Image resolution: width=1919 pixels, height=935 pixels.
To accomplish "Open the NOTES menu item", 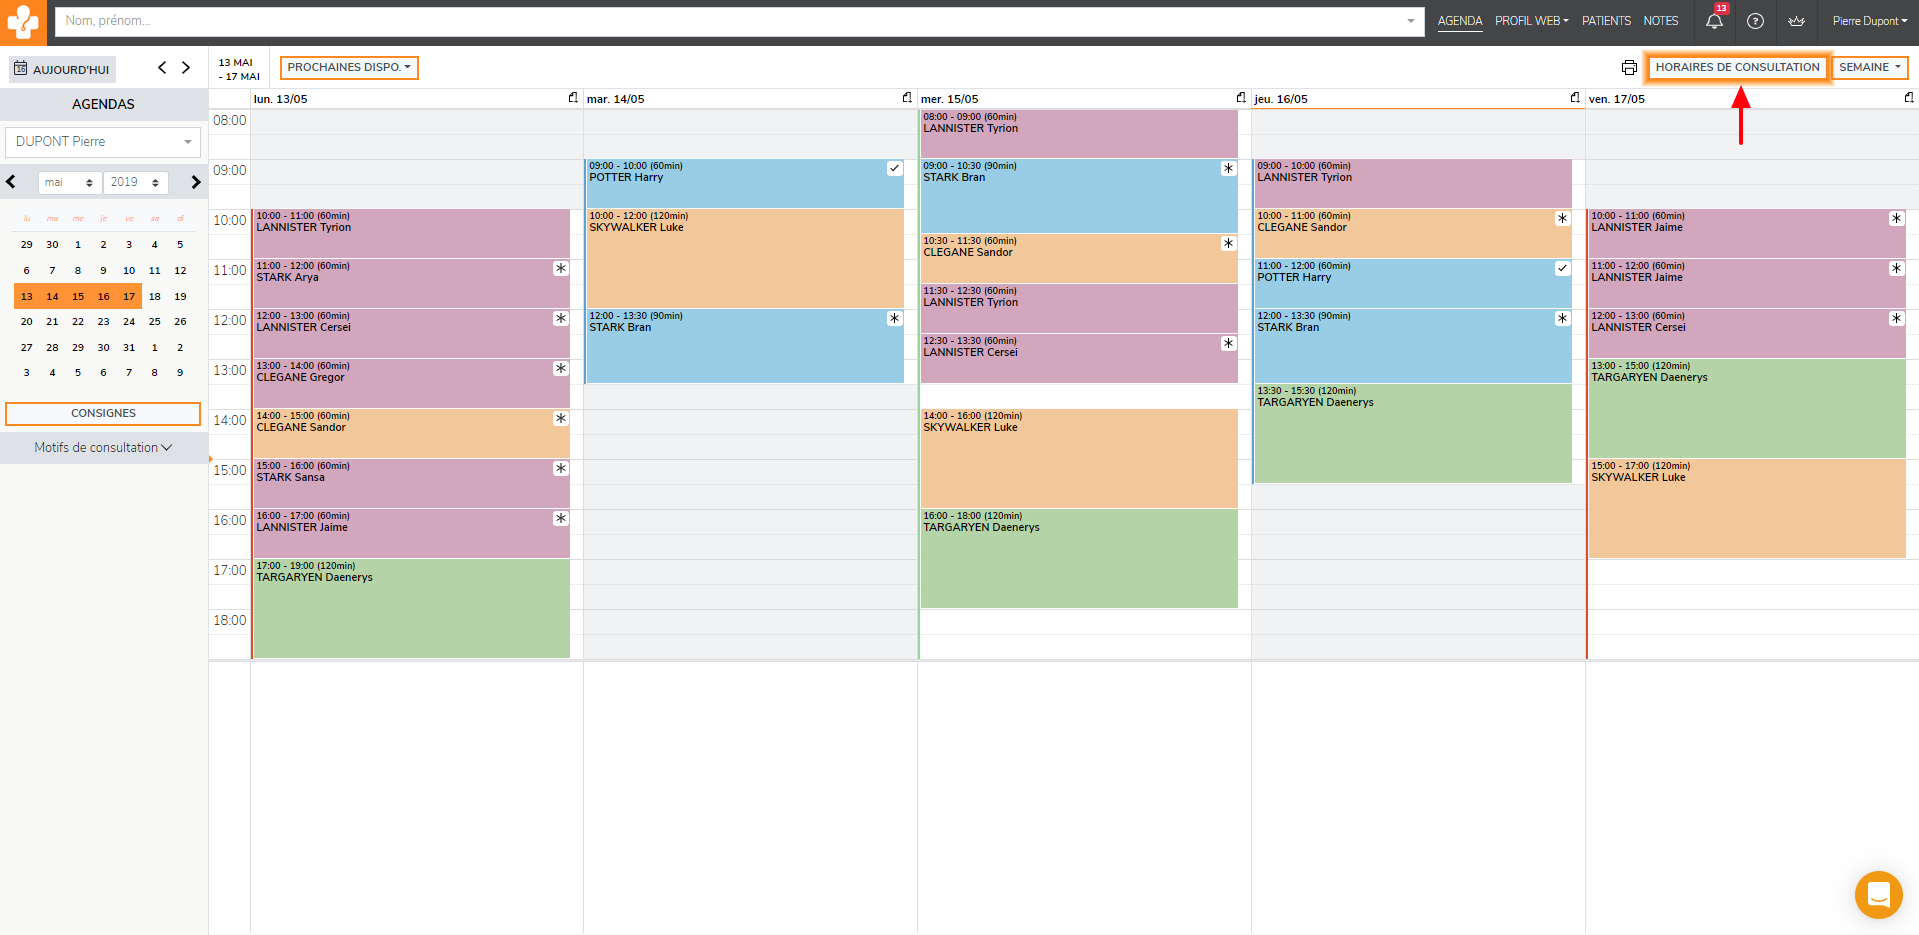I will [1660, 21].
